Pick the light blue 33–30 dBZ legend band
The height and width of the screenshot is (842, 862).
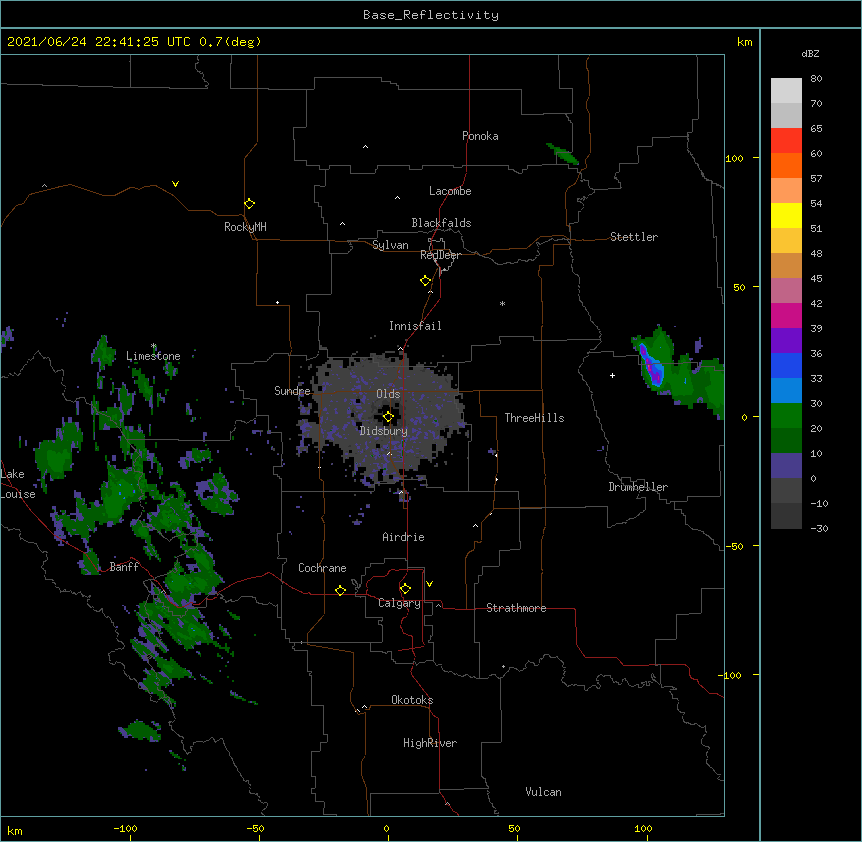786,391
